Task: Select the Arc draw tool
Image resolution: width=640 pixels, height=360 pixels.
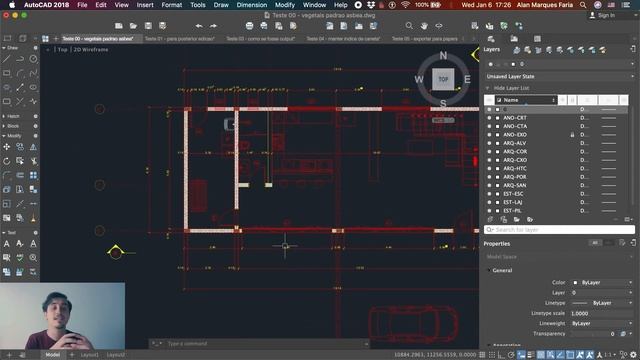Action: pos(20,73)
